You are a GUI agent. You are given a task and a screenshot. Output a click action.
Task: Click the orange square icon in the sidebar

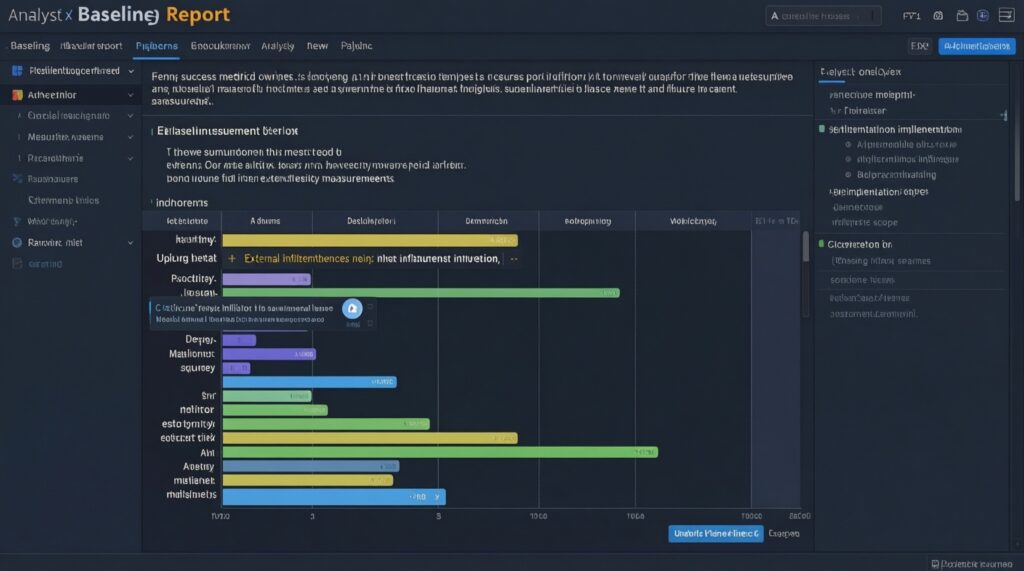(16, 96)
